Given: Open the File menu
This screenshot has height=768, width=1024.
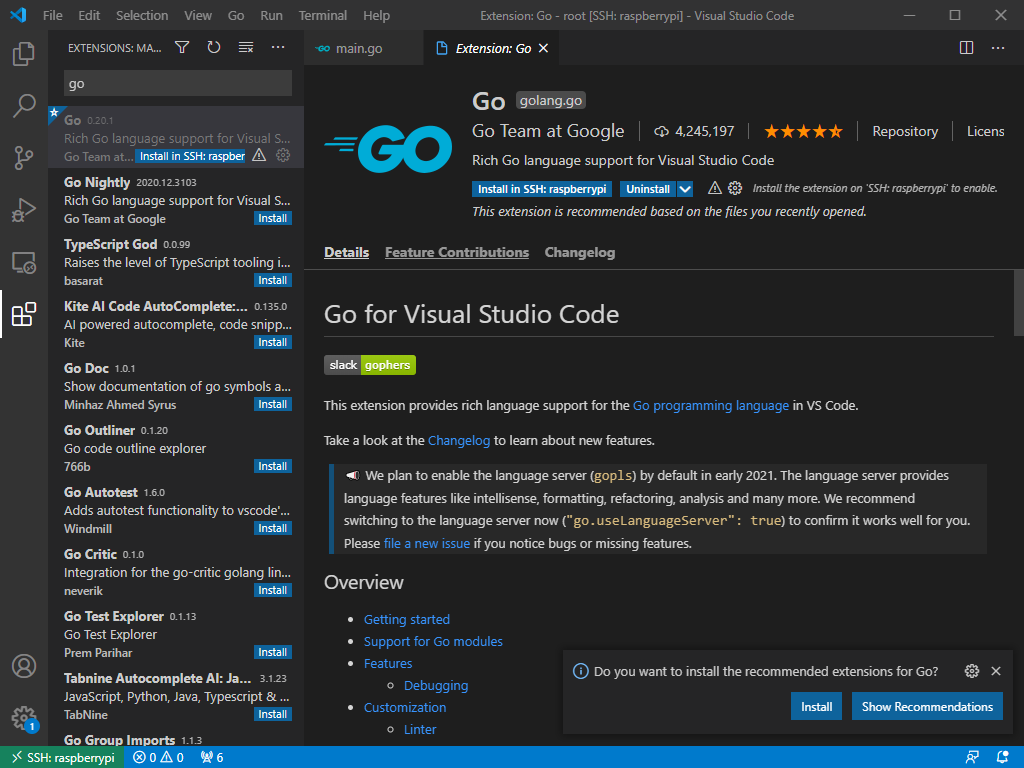Looking at the screenshot, I should tap(53, 16).
